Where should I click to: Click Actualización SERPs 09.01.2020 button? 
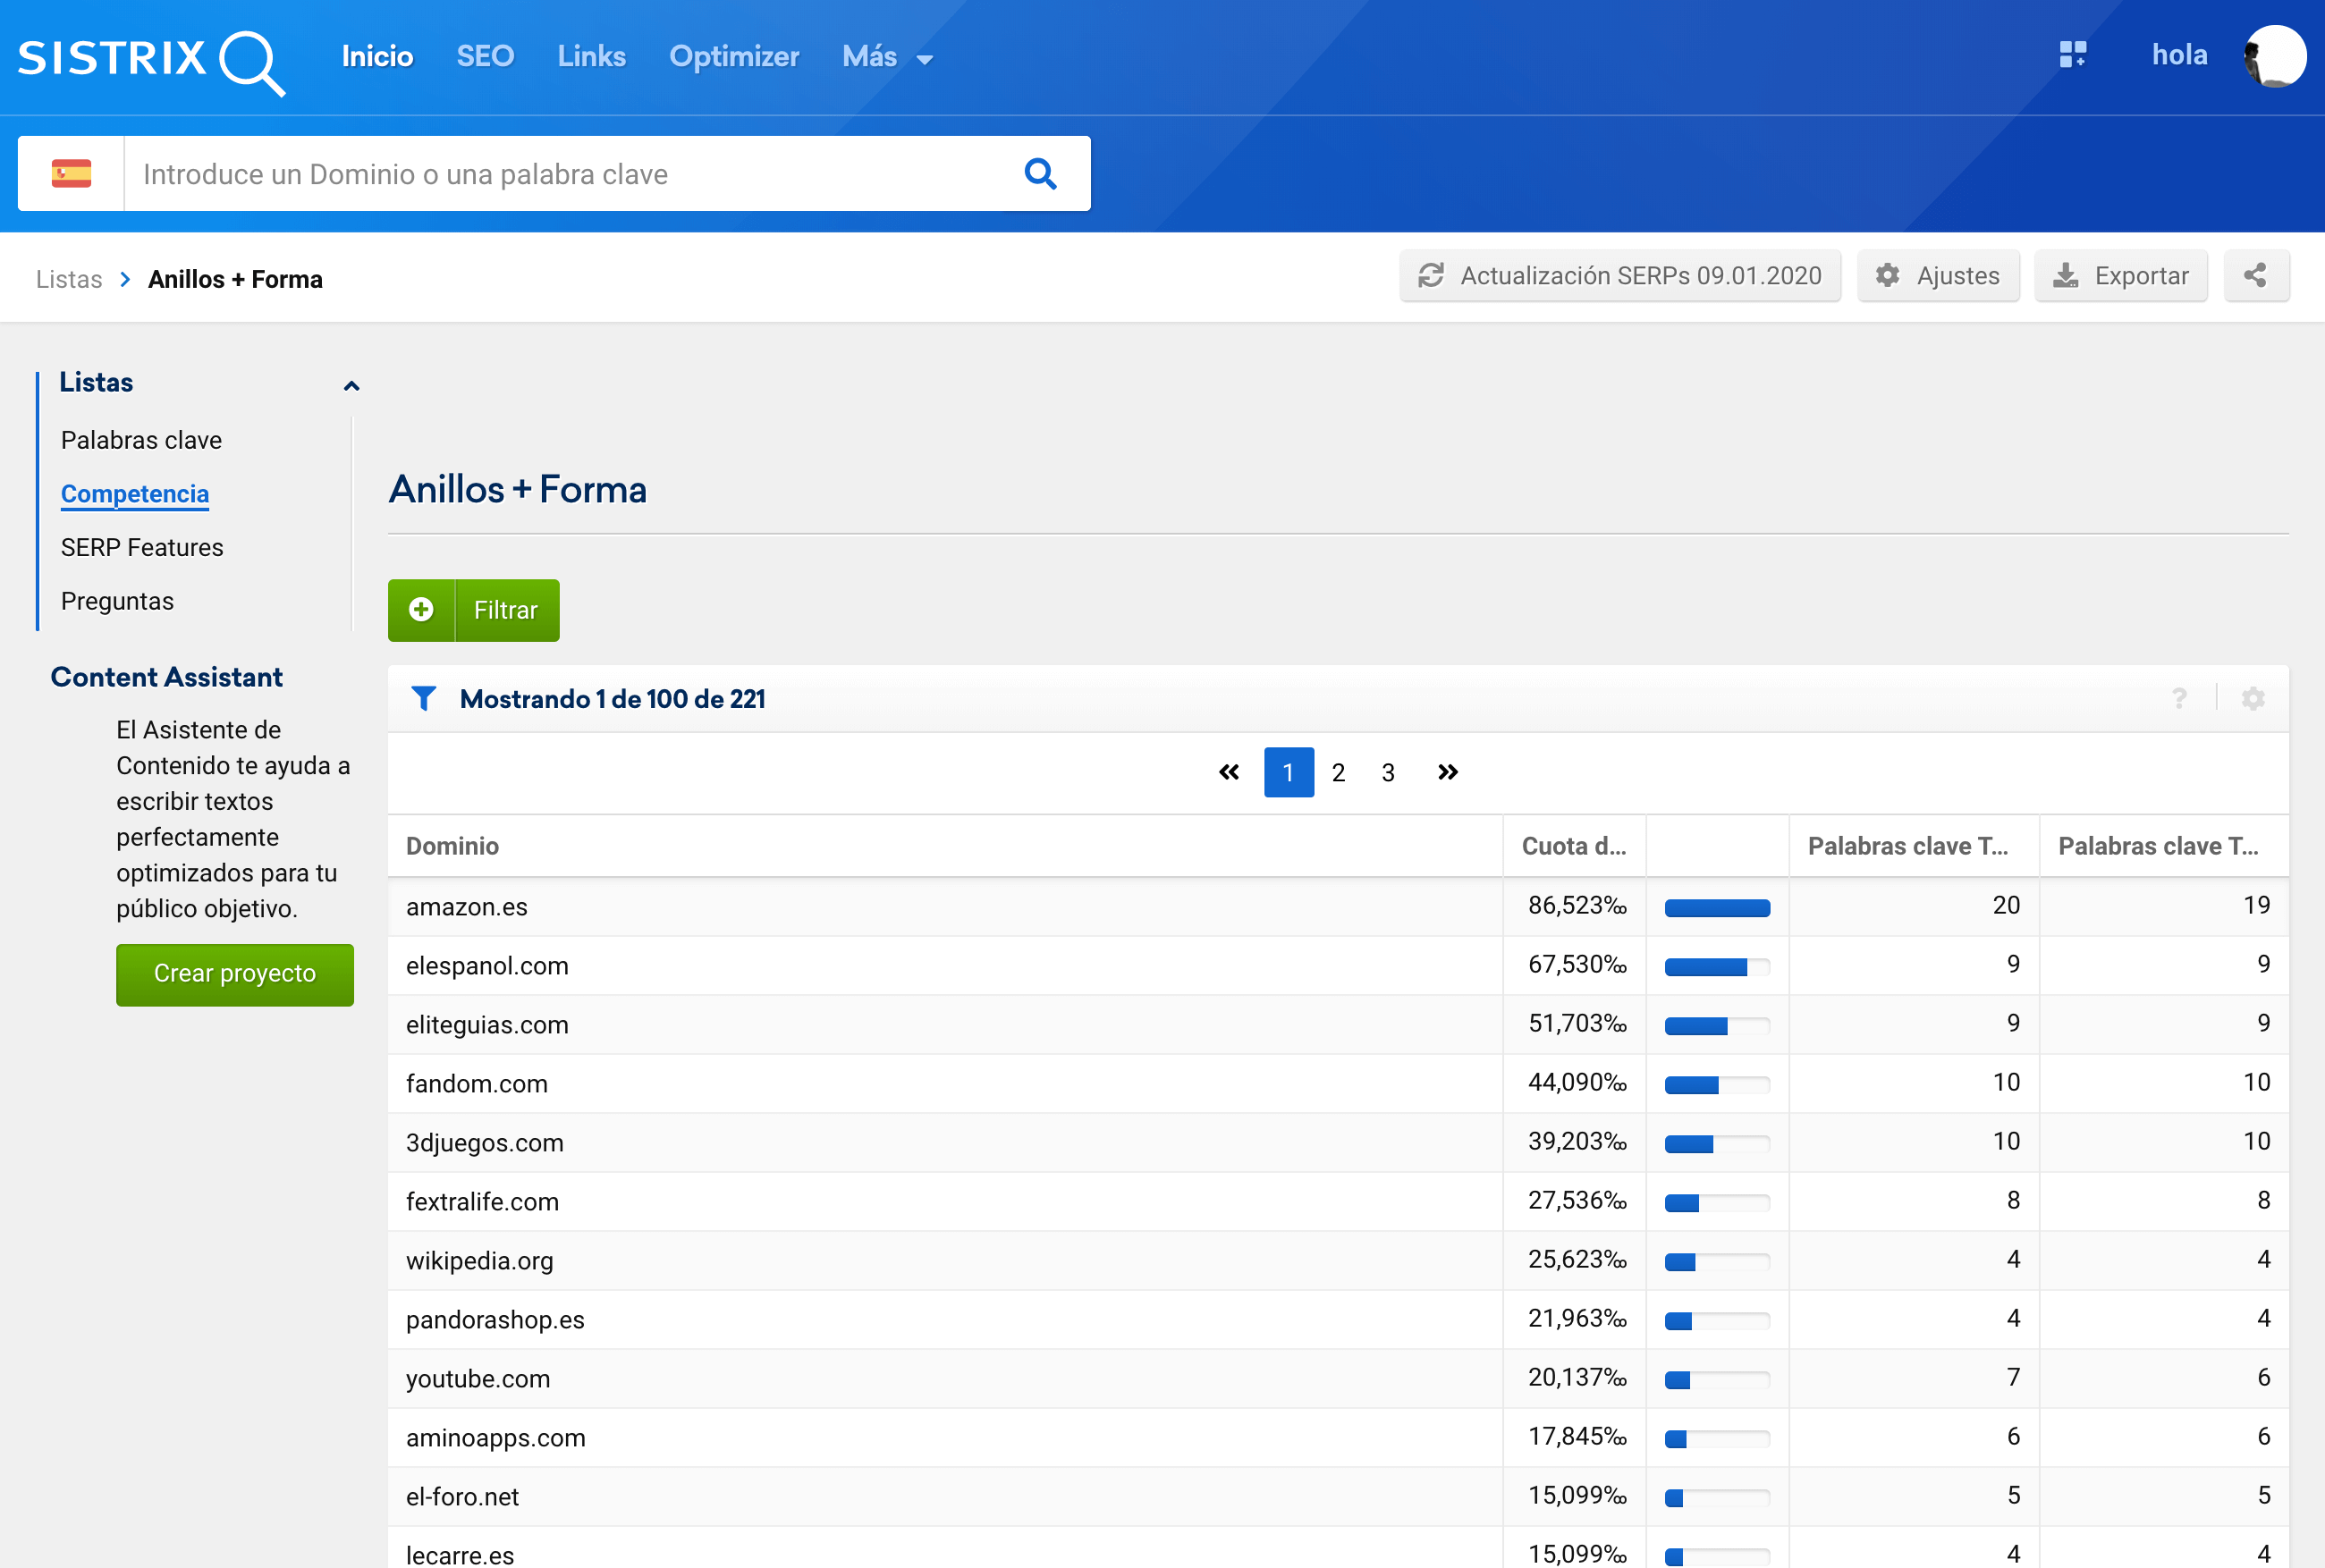pos(1620,276)
